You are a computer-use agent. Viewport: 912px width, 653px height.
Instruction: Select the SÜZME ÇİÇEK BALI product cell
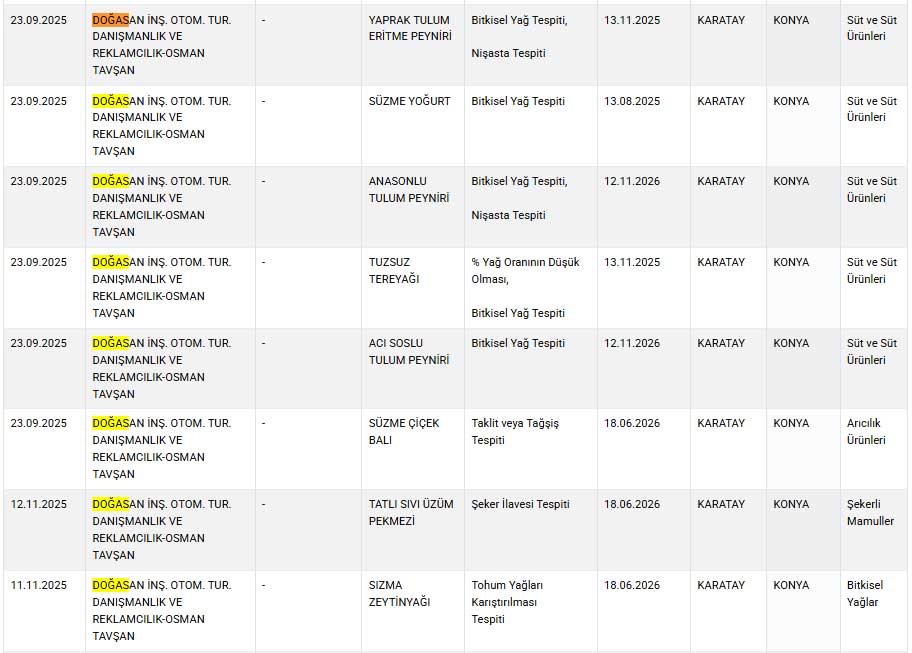[404, 432]
